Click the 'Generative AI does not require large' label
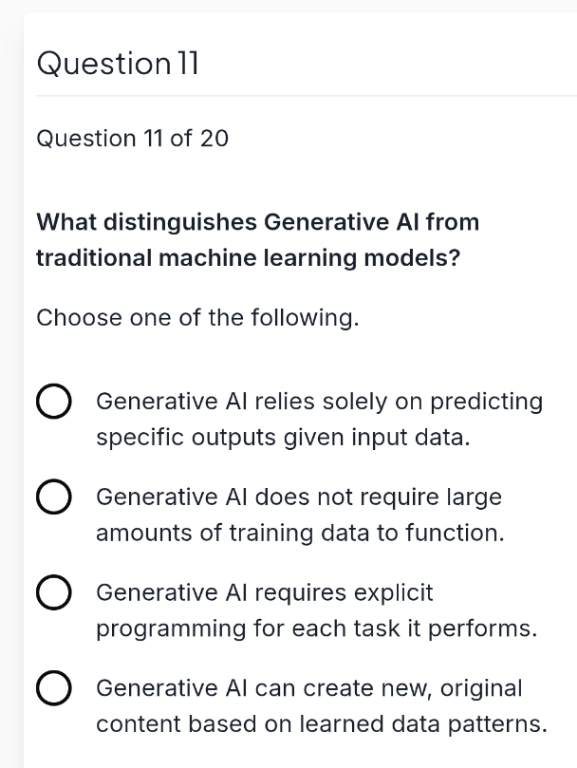The height and width of the screenshot is (768, 577). pyautogui.click(x=299, y=497)
